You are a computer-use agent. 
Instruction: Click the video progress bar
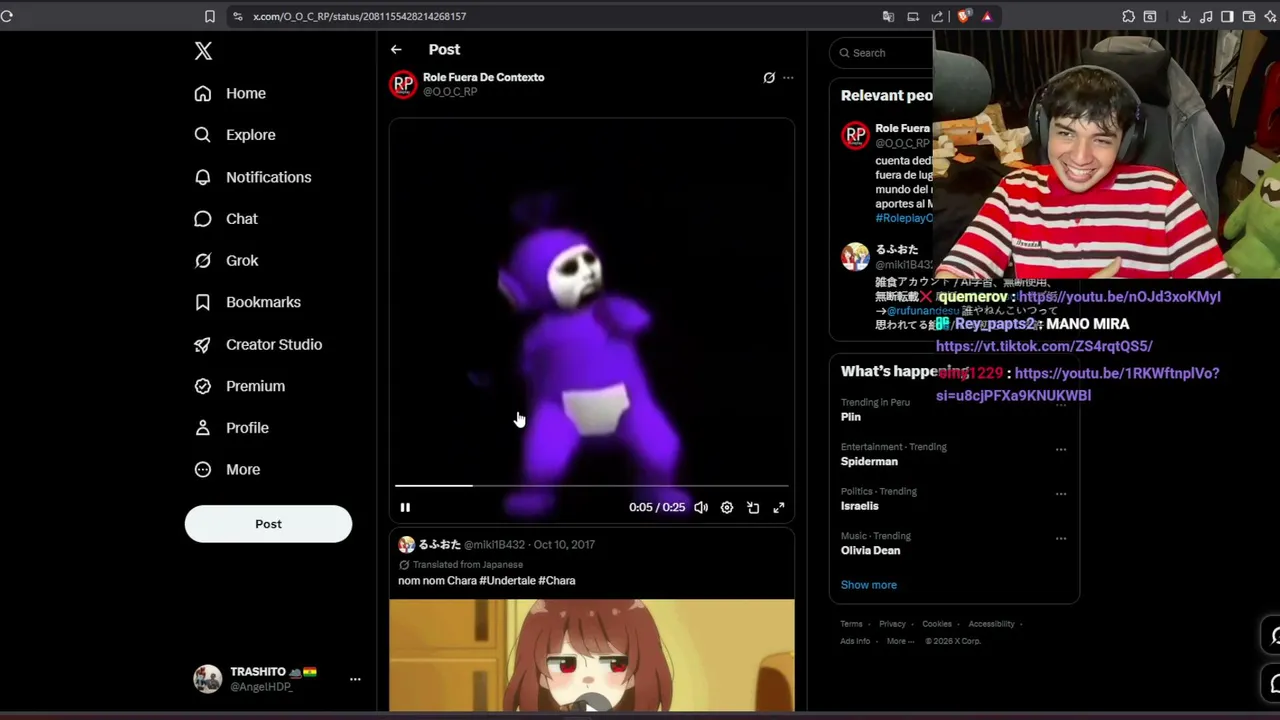click(591, 486)
